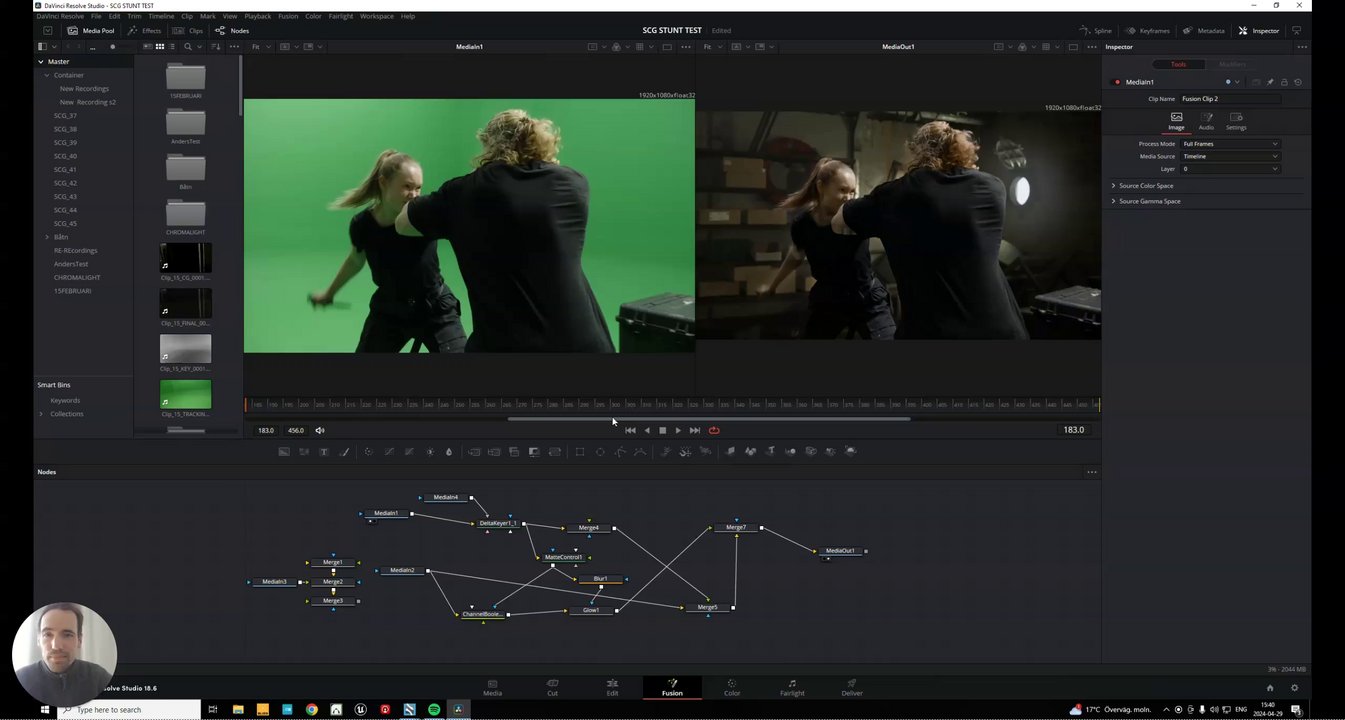Select the Tools tab in Inspector
1345x720 pixels.
coord(1178,64)
